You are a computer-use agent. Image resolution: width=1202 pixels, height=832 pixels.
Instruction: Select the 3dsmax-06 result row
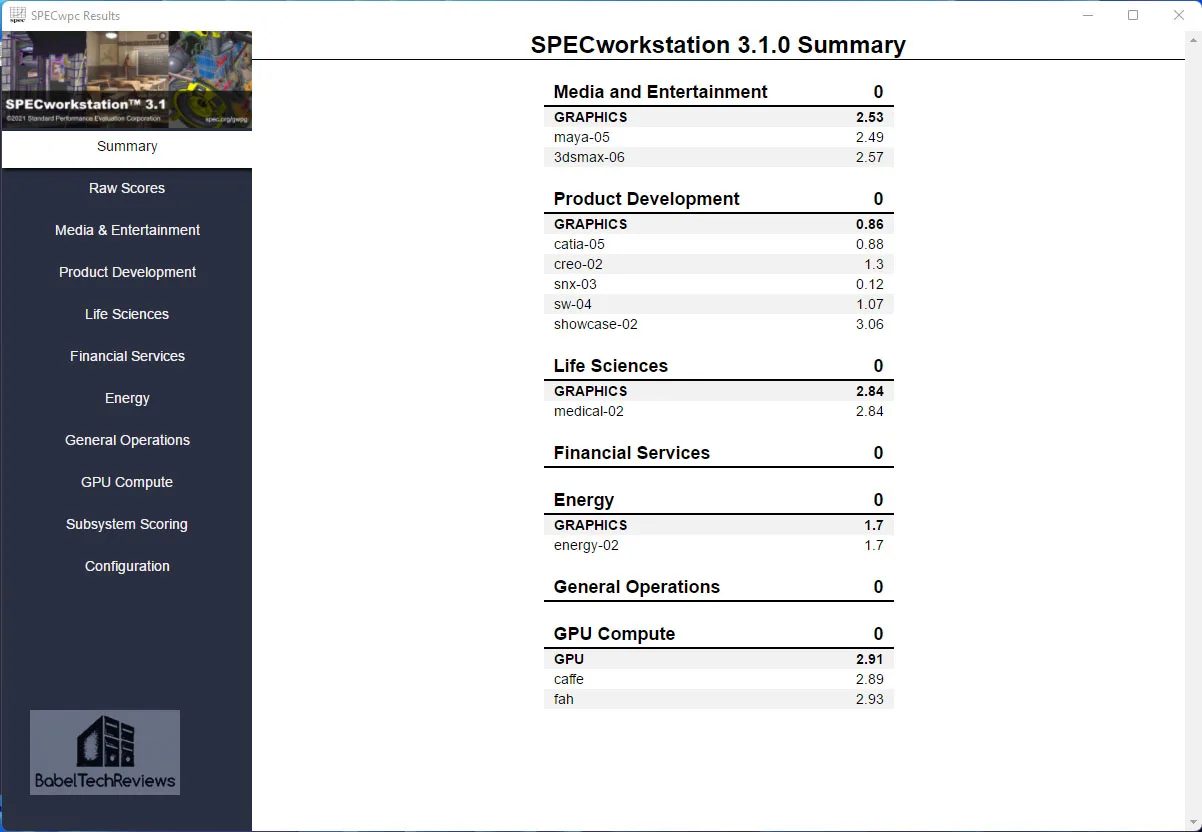(x=719, y=157)
